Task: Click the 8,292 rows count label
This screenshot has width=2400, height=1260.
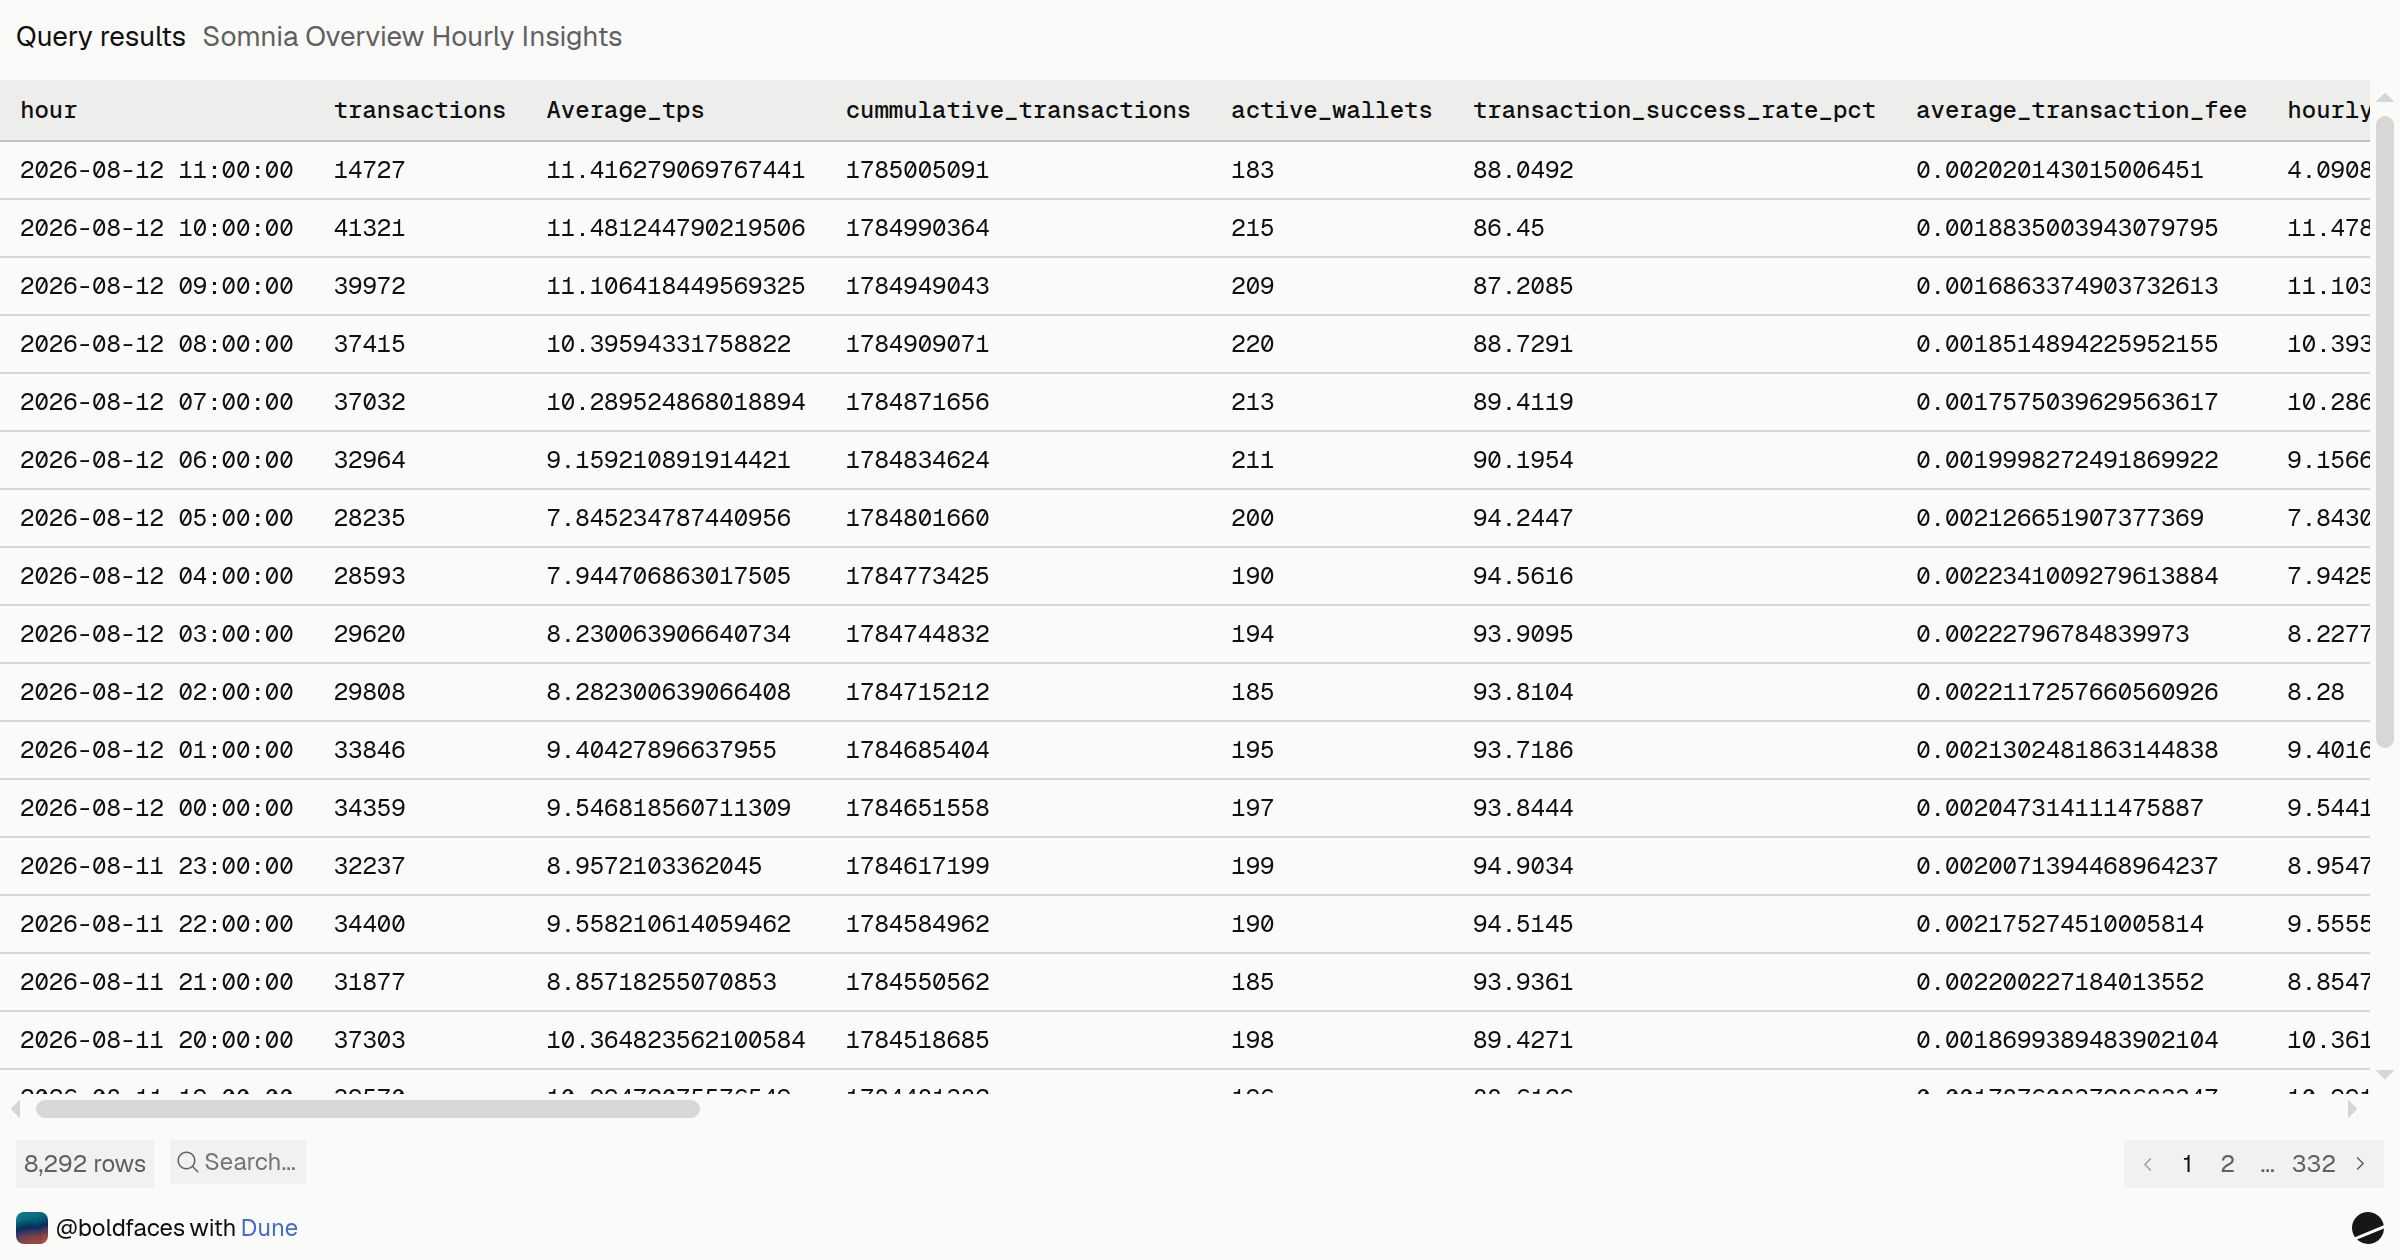Action: [x=85, y=1163]
